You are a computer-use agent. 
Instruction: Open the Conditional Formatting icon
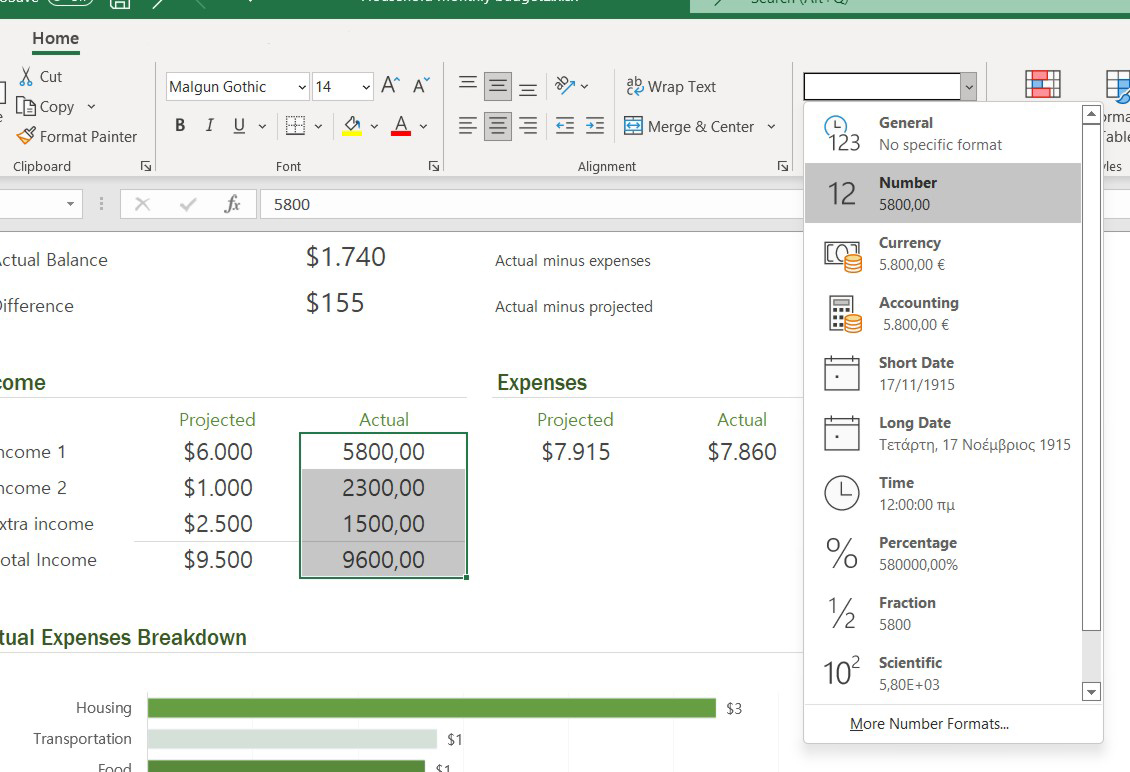point(1043,84)
